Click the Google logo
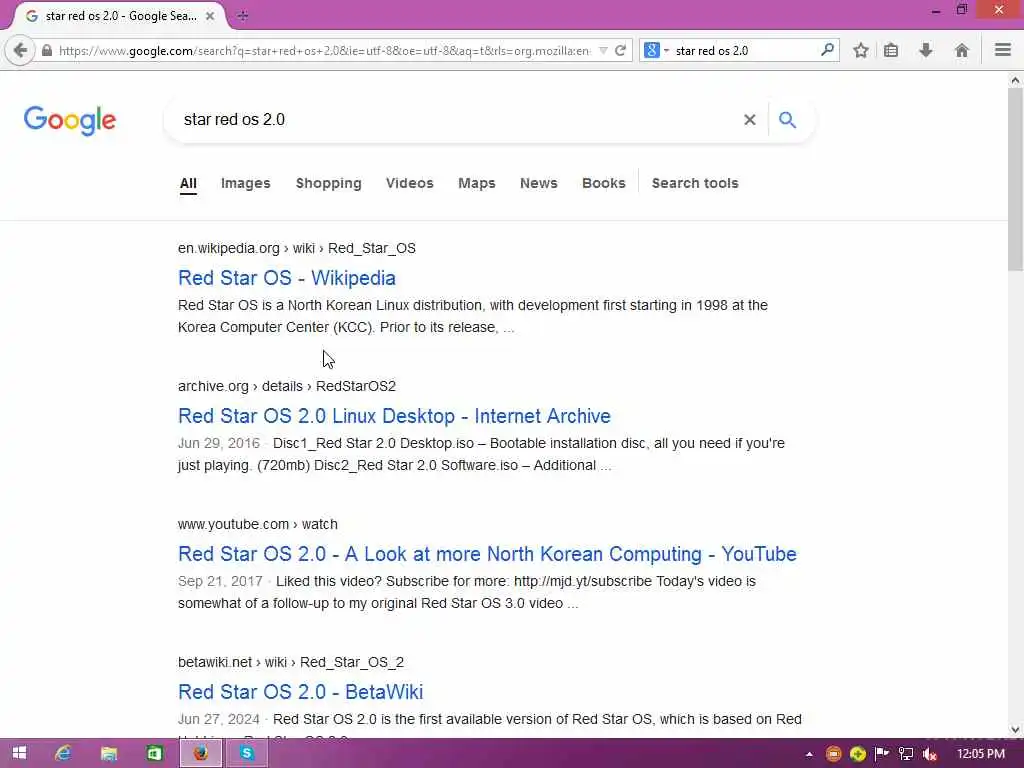Image resolution: width=1024 pixels, height=768 pixels. point(70,120)
